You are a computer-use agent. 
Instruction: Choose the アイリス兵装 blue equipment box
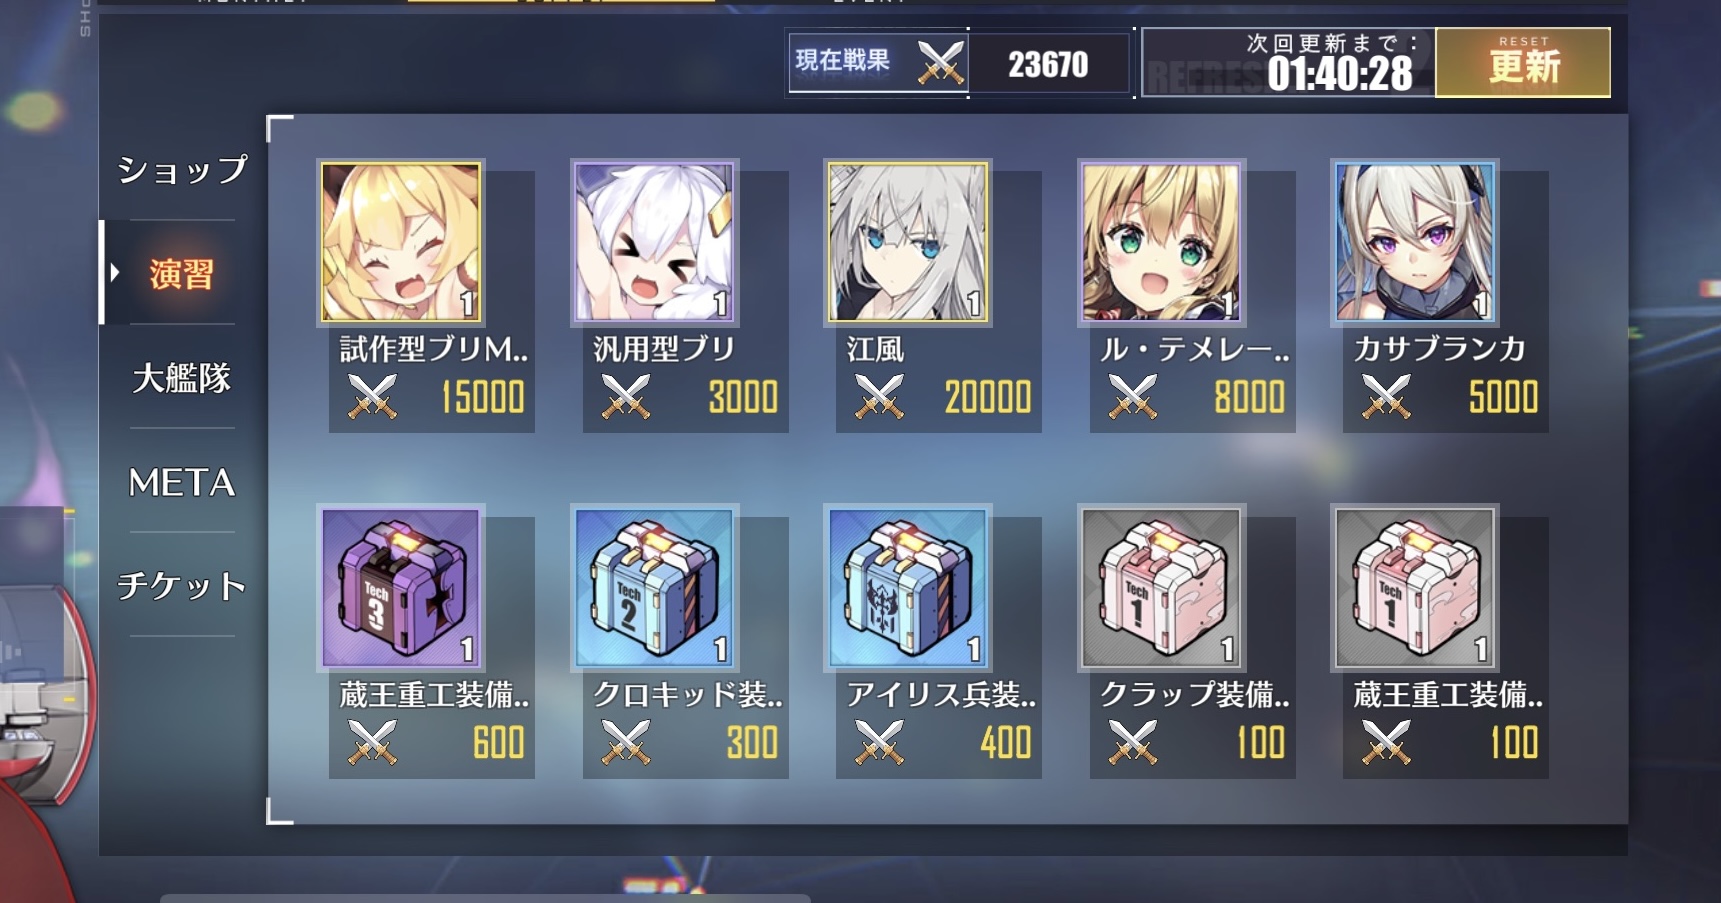tap(908, 587)
